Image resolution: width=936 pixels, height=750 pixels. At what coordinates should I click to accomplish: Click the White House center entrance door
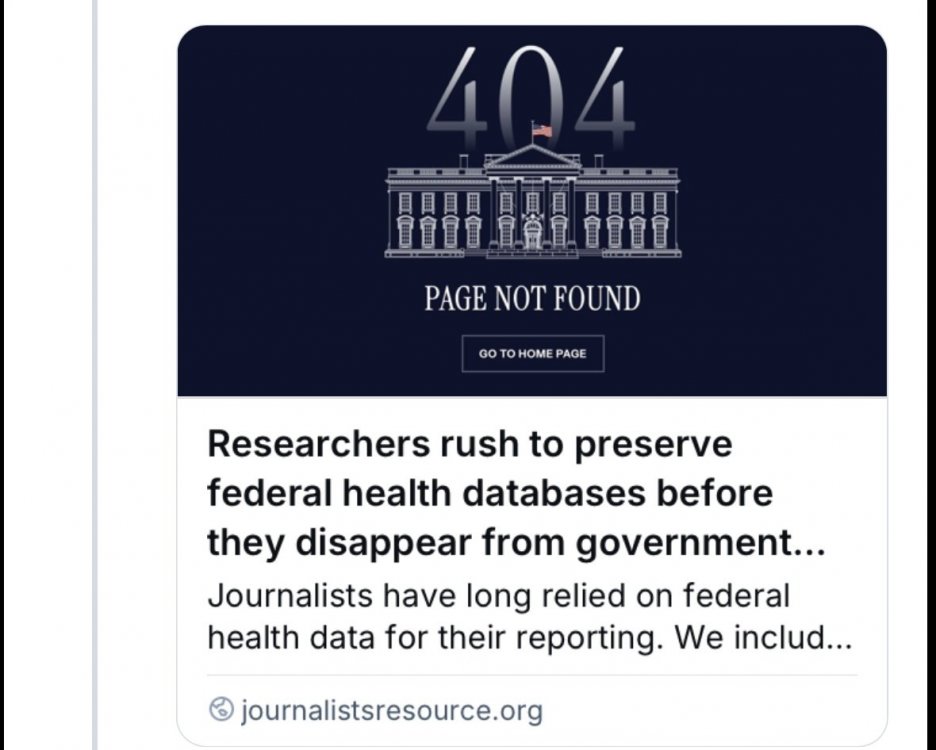pyautogui.click(x=532, y=237)
